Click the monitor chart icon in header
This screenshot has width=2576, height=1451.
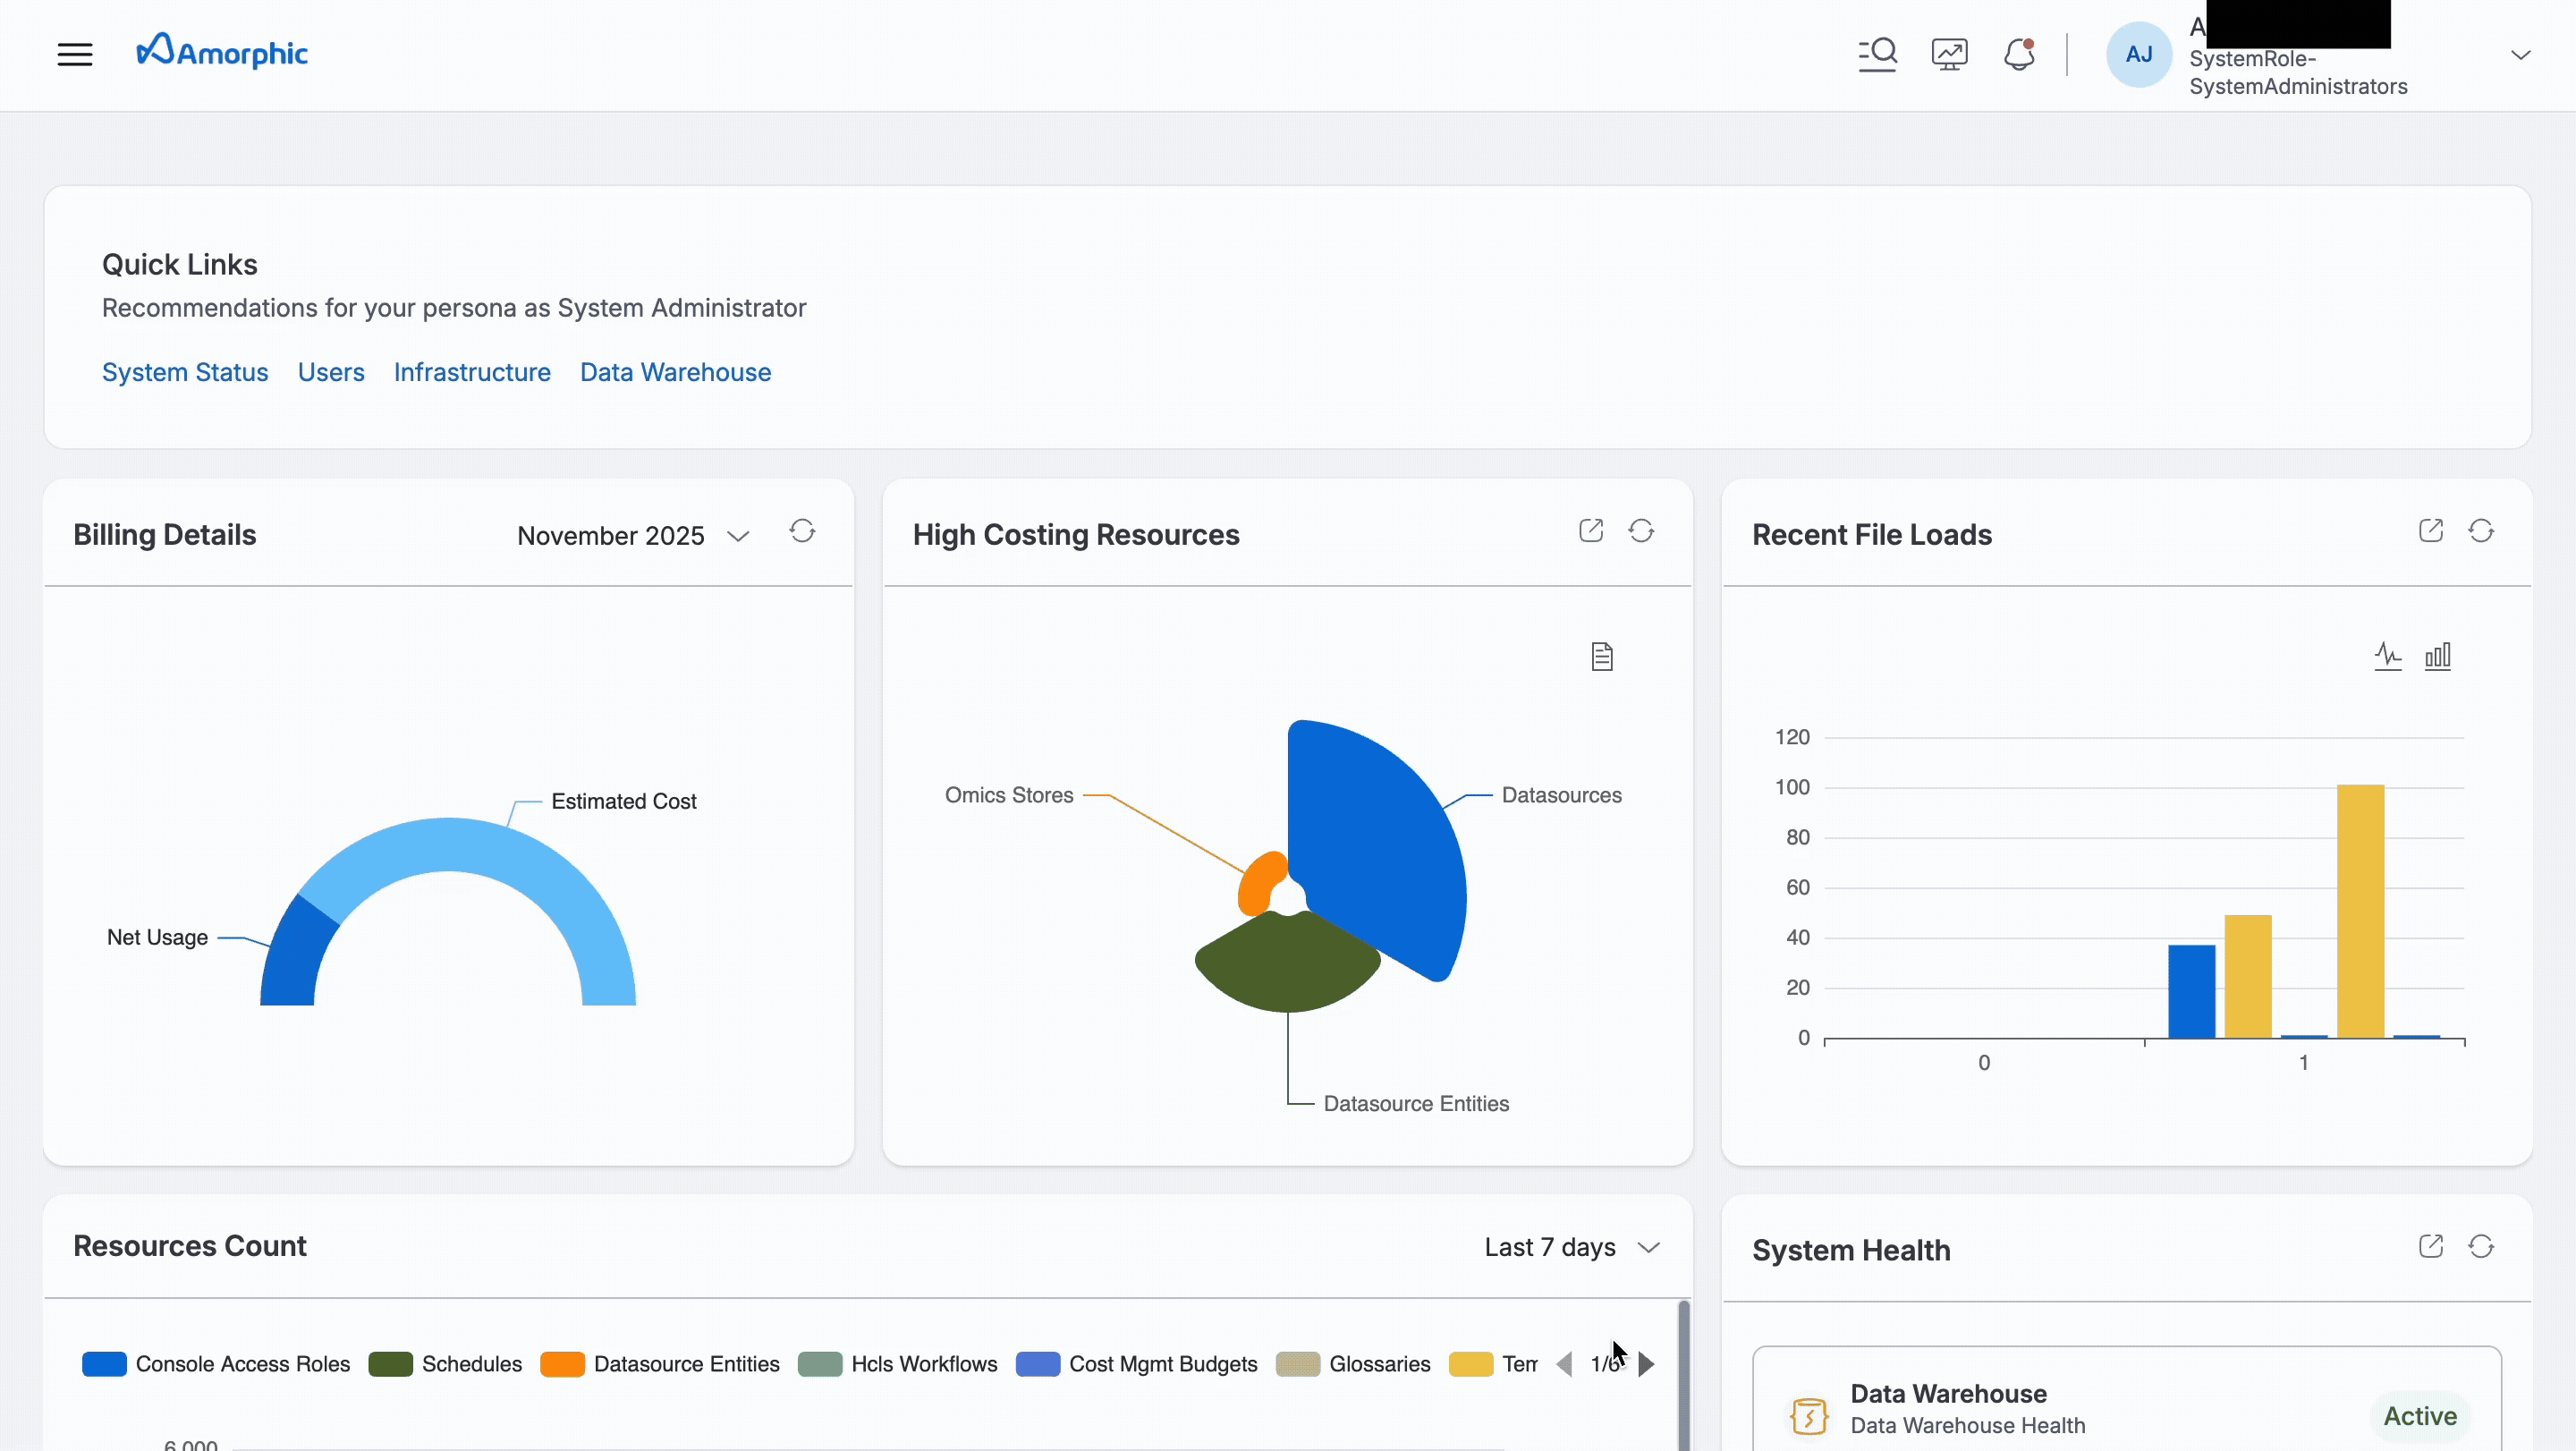pos(1949,54)
